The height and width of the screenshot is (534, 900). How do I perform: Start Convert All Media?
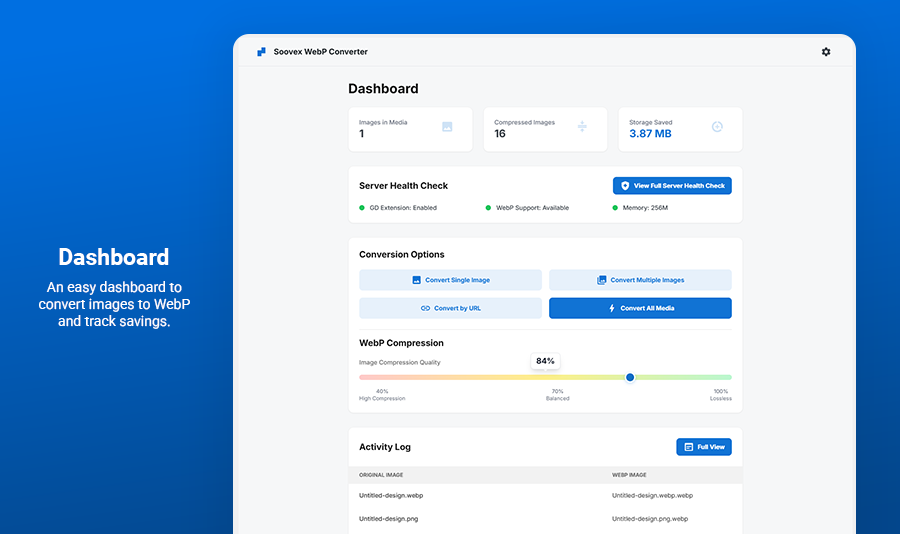pyautogui.click(x=640, y=308)
